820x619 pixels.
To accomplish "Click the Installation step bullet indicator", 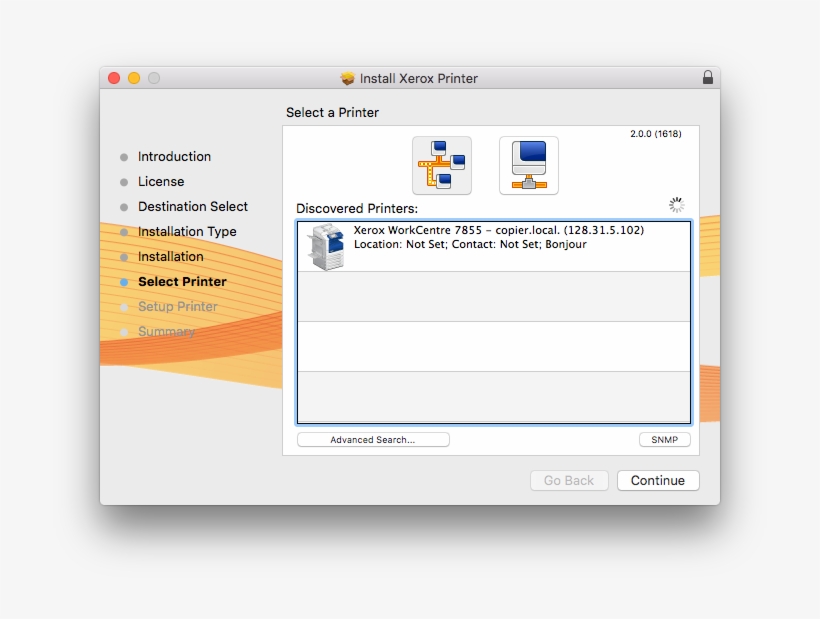I will point(124,257).
